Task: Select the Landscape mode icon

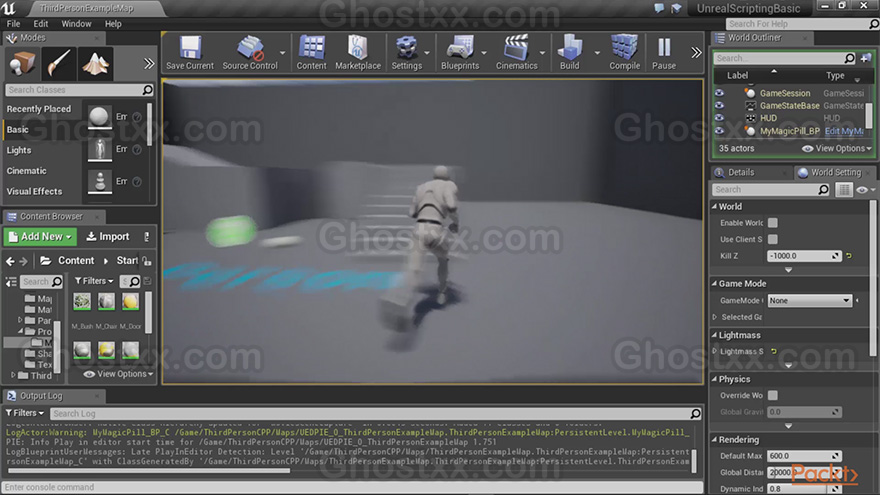Action: pyautogui.click(x=95, y=63)
